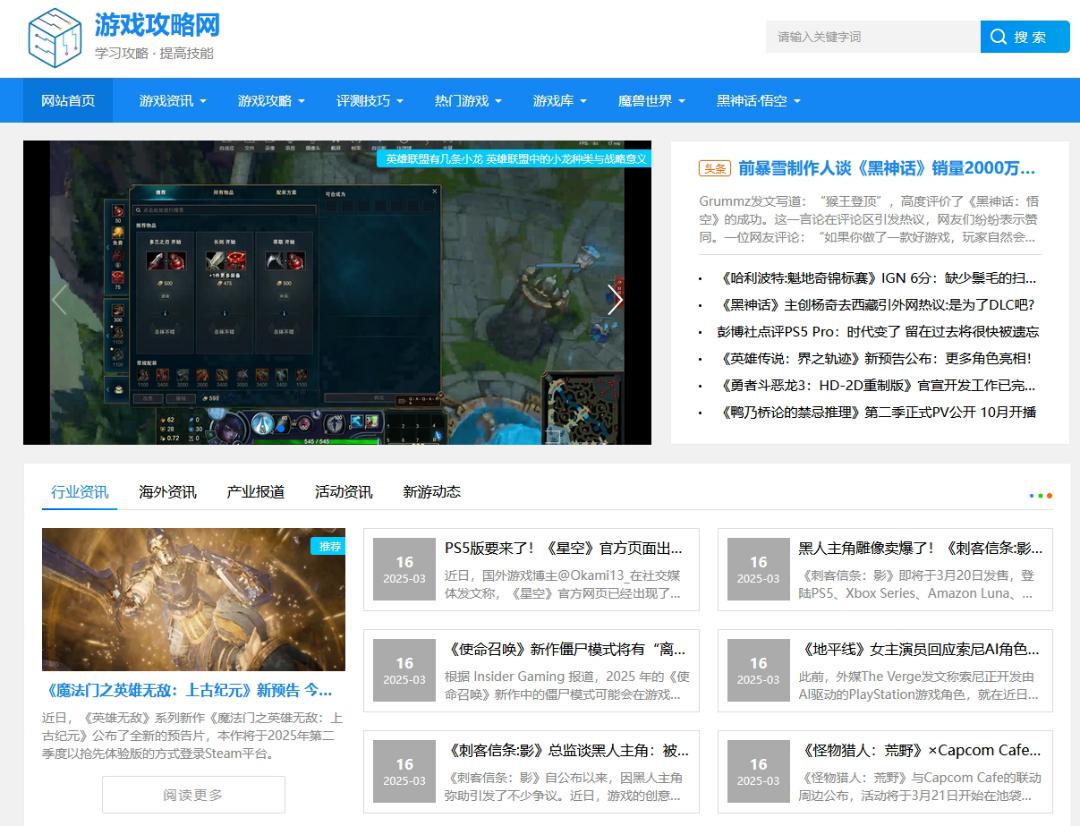
Task: Open the 《黑神话》主创杨奇去西藏 article
Action: coord(878,305)
